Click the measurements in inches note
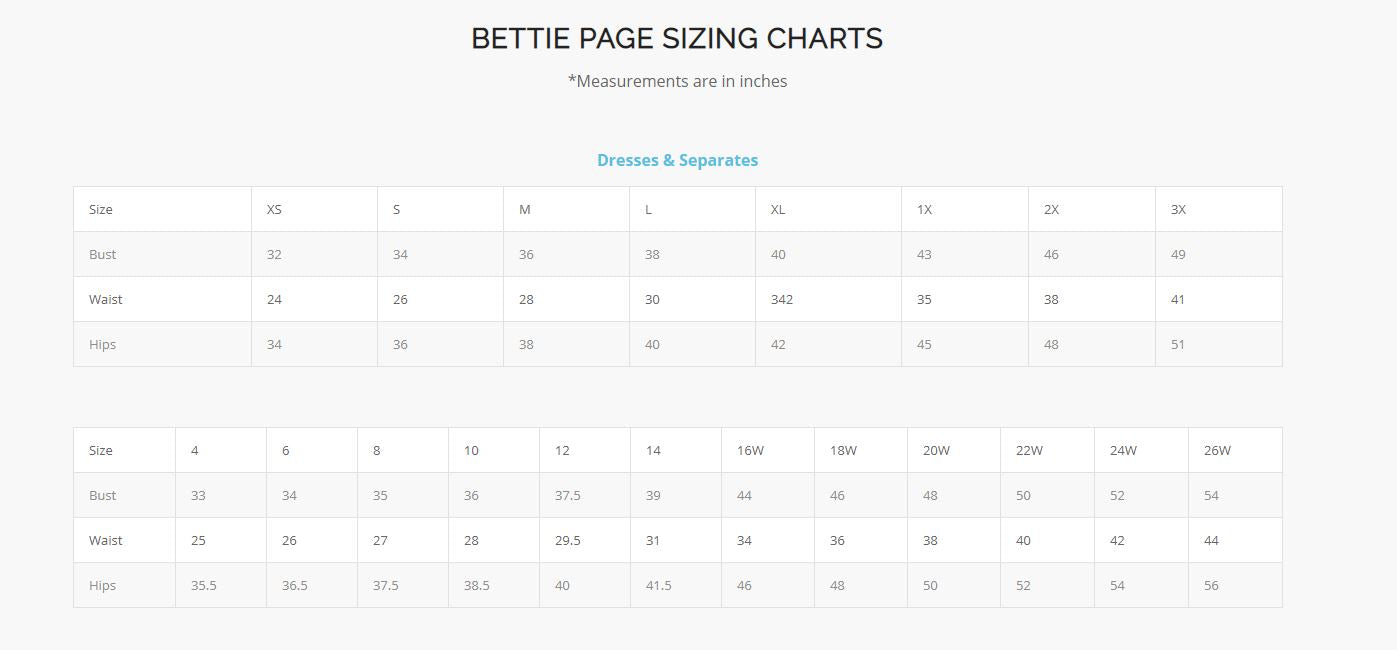 677,81
